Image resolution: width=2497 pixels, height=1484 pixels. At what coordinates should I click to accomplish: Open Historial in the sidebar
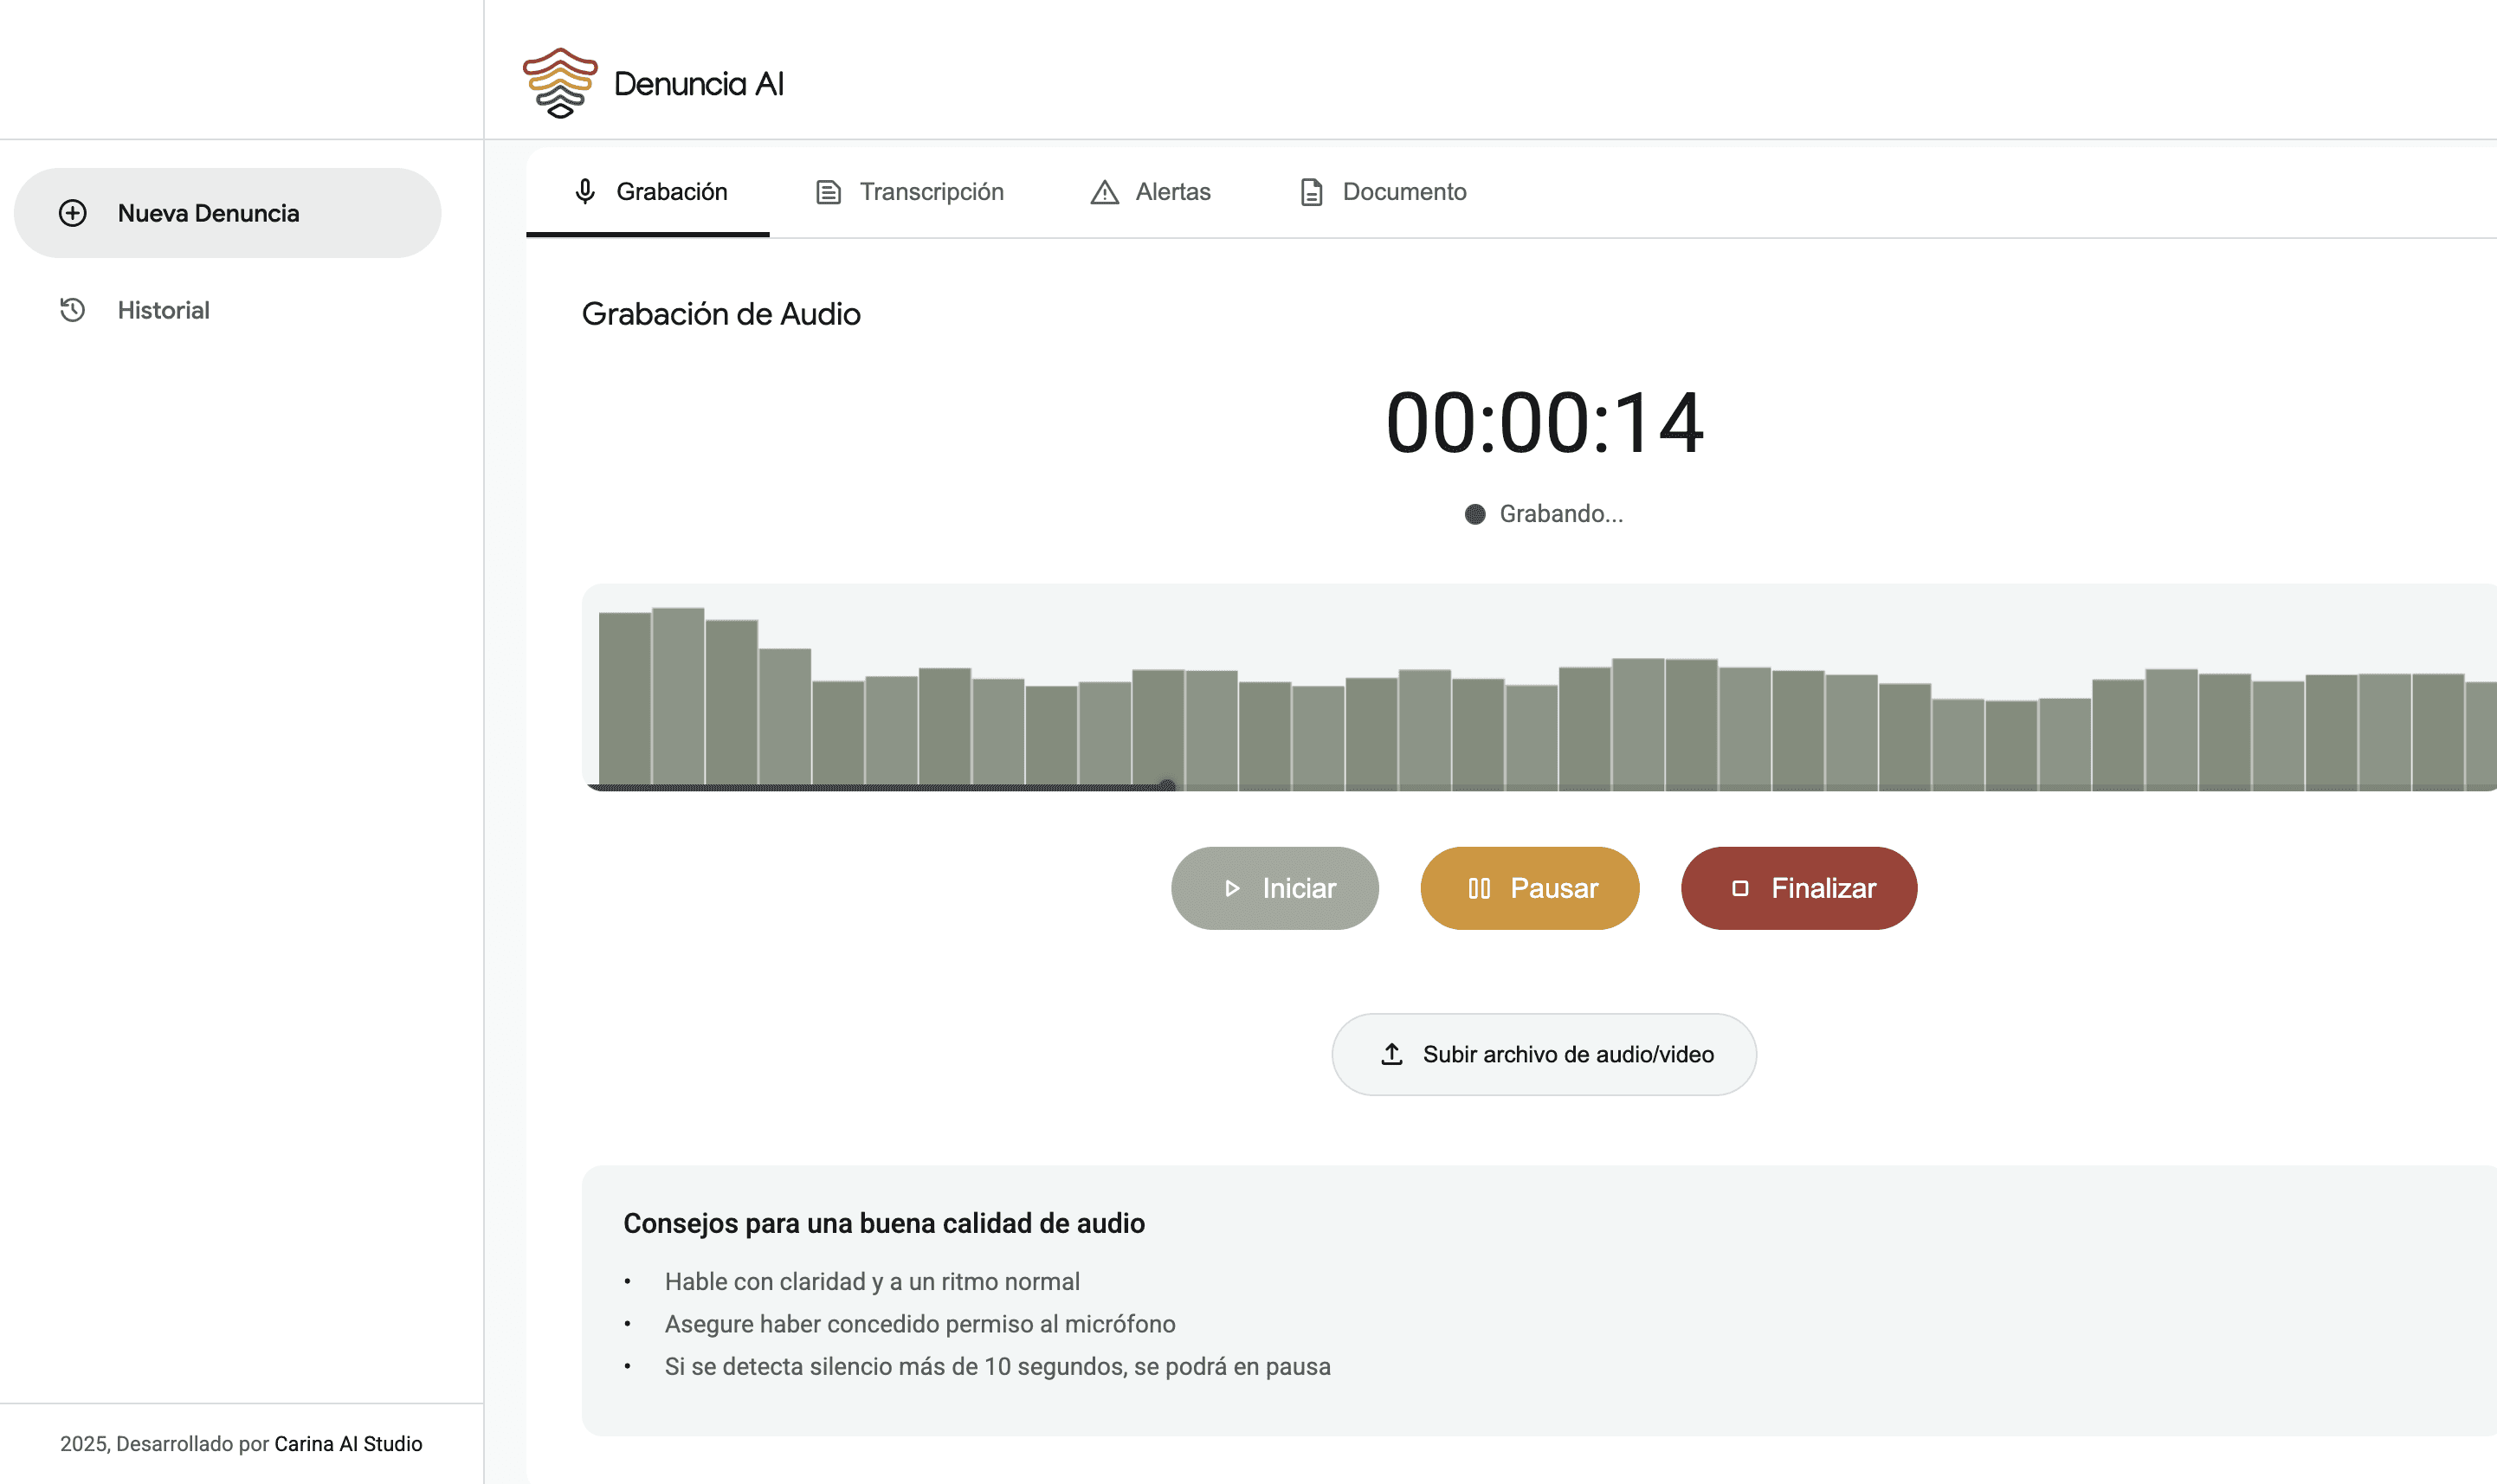(163, 310)
